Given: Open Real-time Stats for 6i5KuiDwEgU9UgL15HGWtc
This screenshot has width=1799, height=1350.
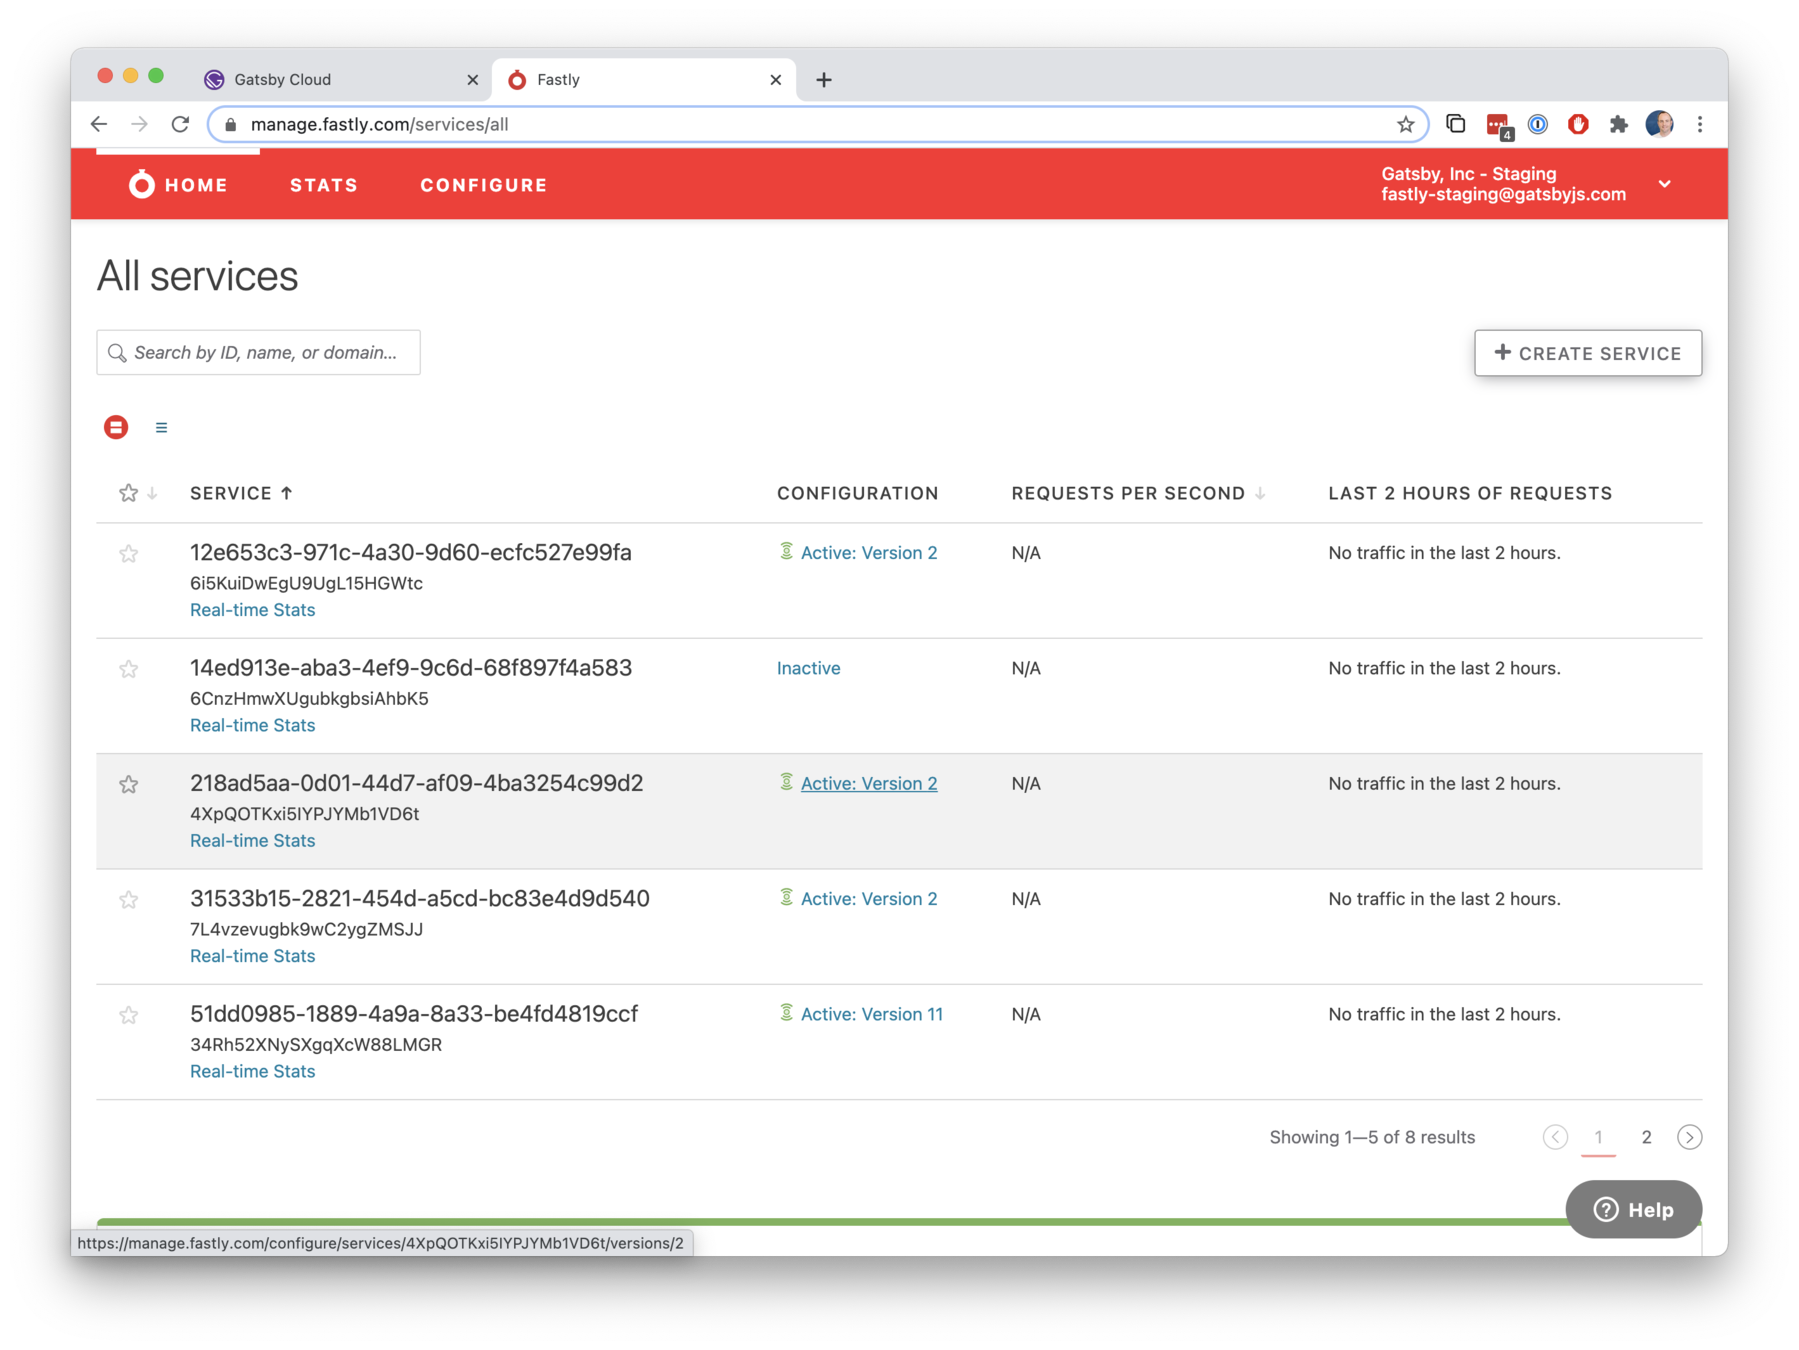Looking at the screenshot, I should [x=252, y=610].
